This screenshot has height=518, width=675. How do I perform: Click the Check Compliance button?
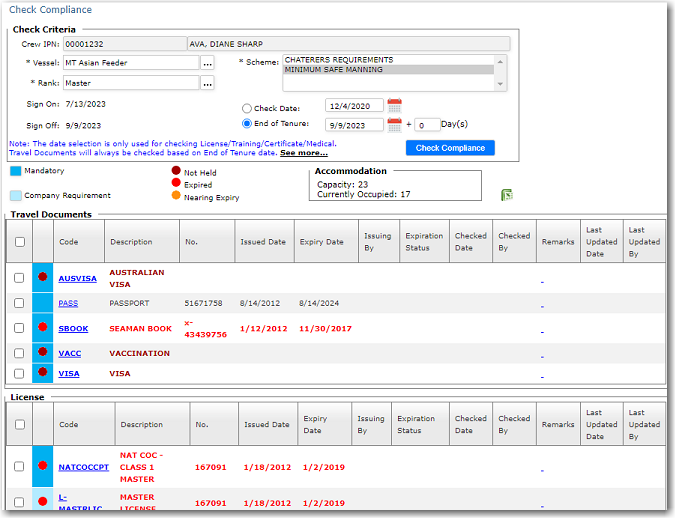[450, 148]
